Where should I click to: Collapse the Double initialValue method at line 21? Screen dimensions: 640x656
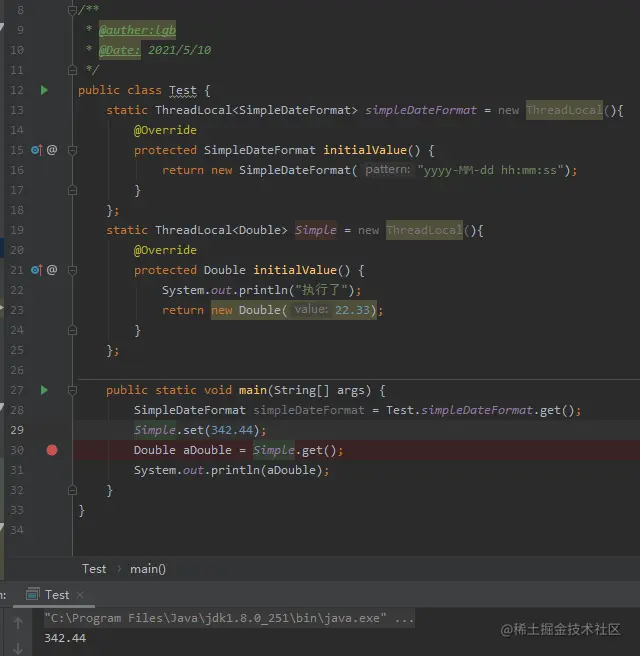coord(72,270)
